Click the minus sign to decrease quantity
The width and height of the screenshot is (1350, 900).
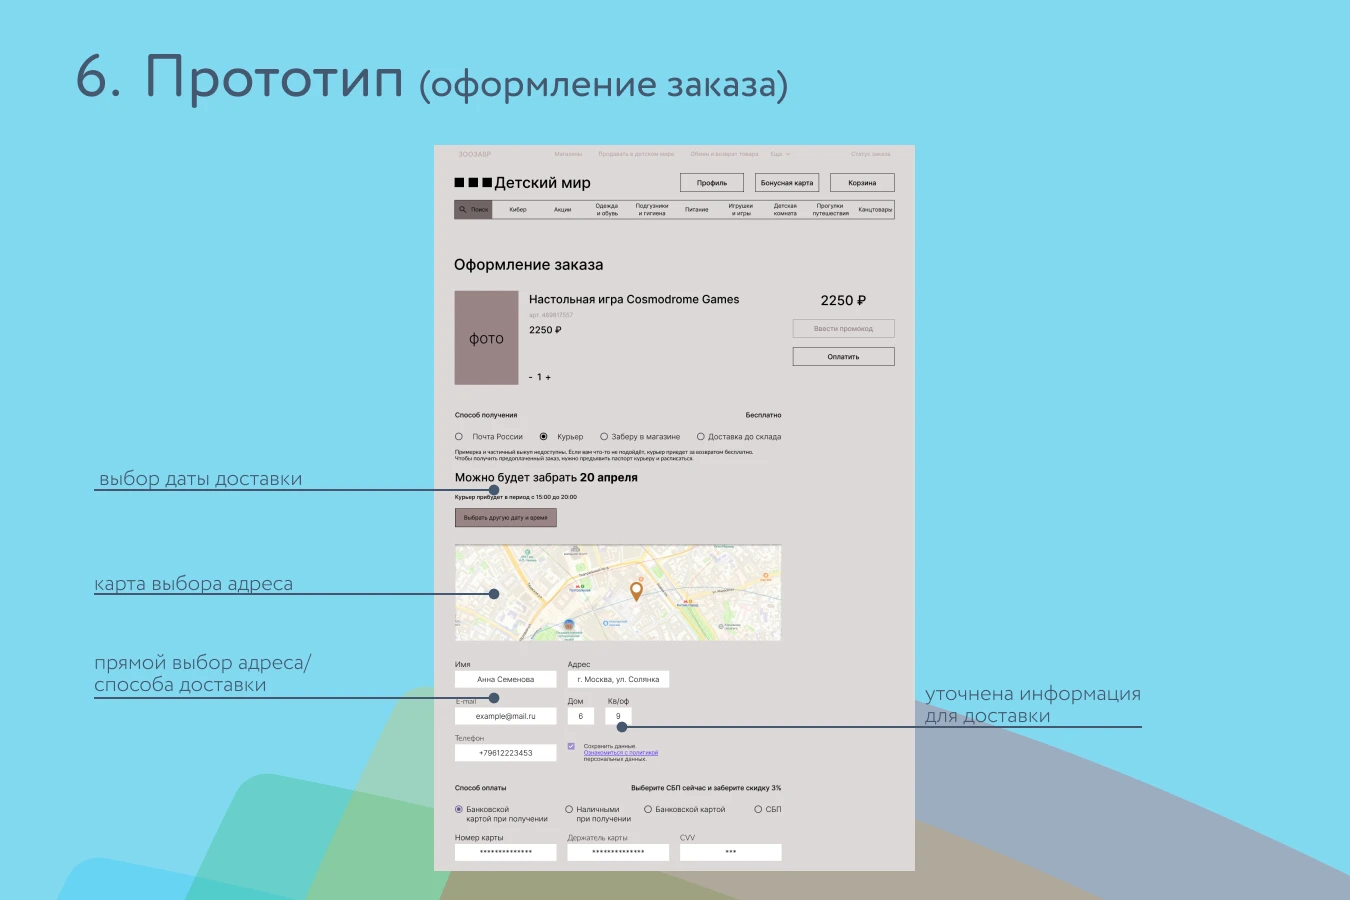click(530, 378)
